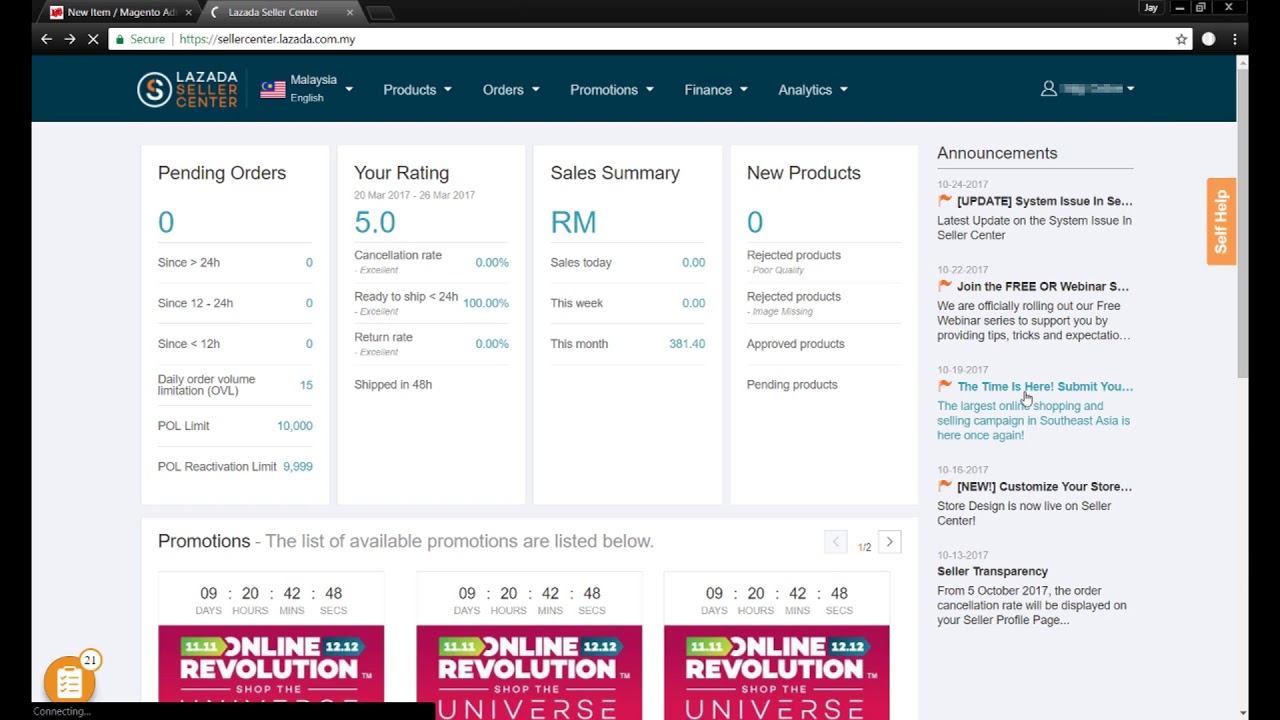Viewport: 1280px width, 720px height.
Task: Open a new browser tab
Action: 380,12
